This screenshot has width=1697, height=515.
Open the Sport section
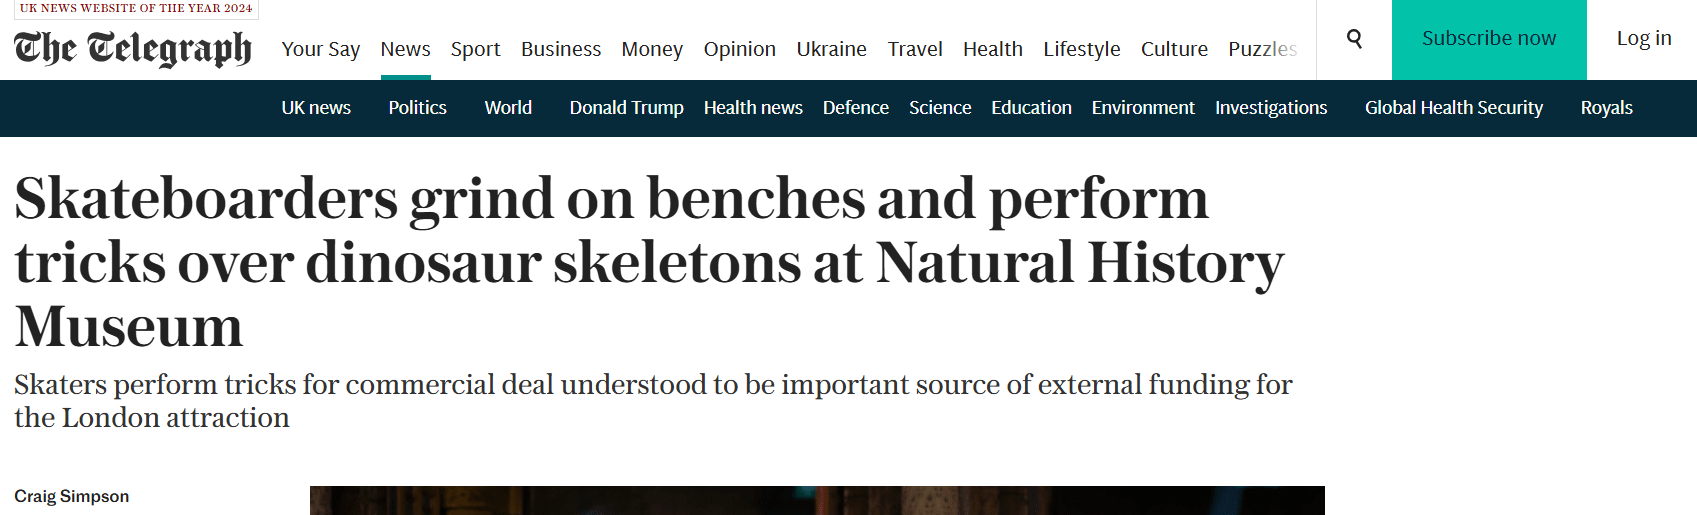tap(475, 49)
